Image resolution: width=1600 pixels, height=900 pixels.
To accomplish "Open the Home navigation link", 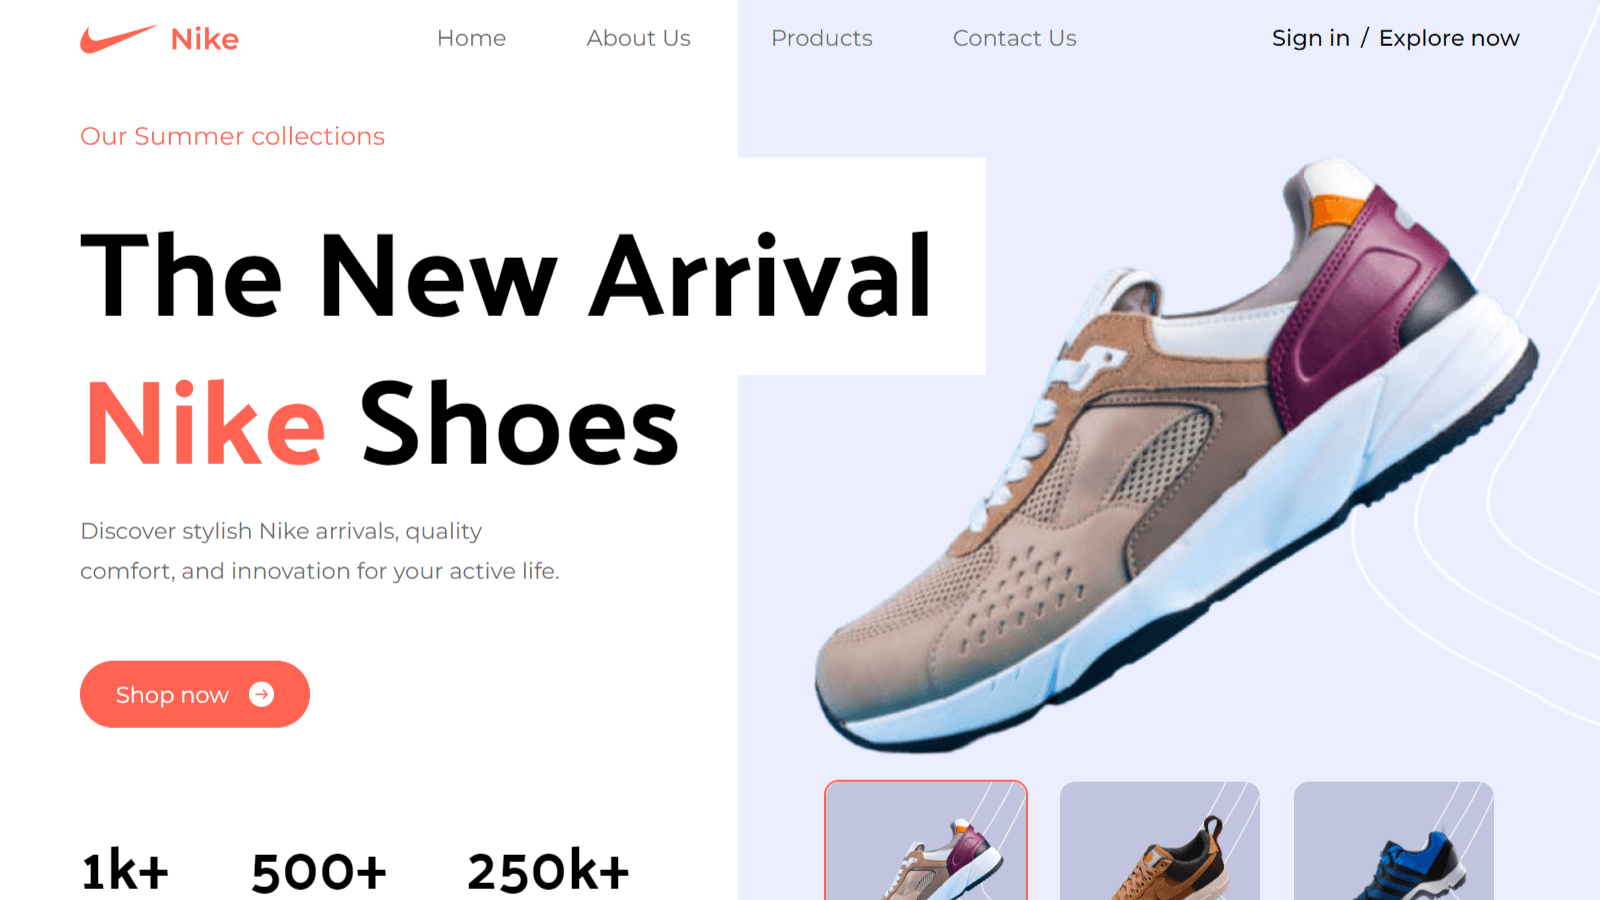I will (x=471, y=38).
